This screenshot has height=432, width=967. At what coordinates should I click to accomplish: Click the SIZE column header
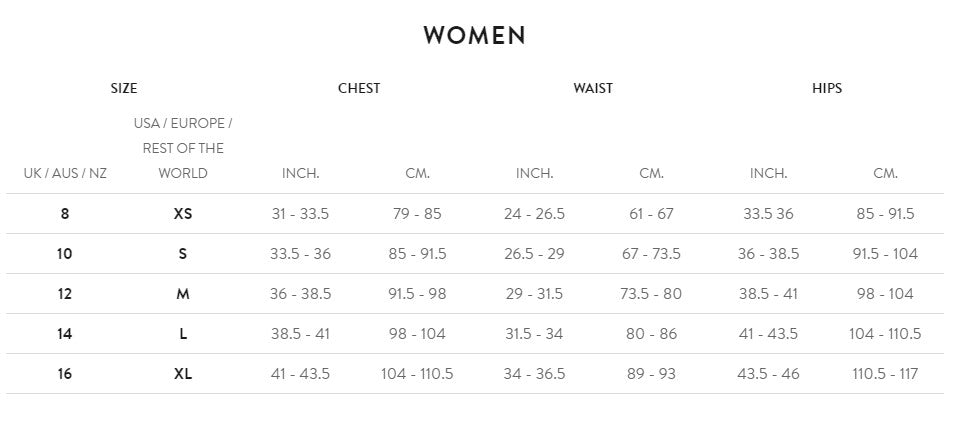click(124, 88)
